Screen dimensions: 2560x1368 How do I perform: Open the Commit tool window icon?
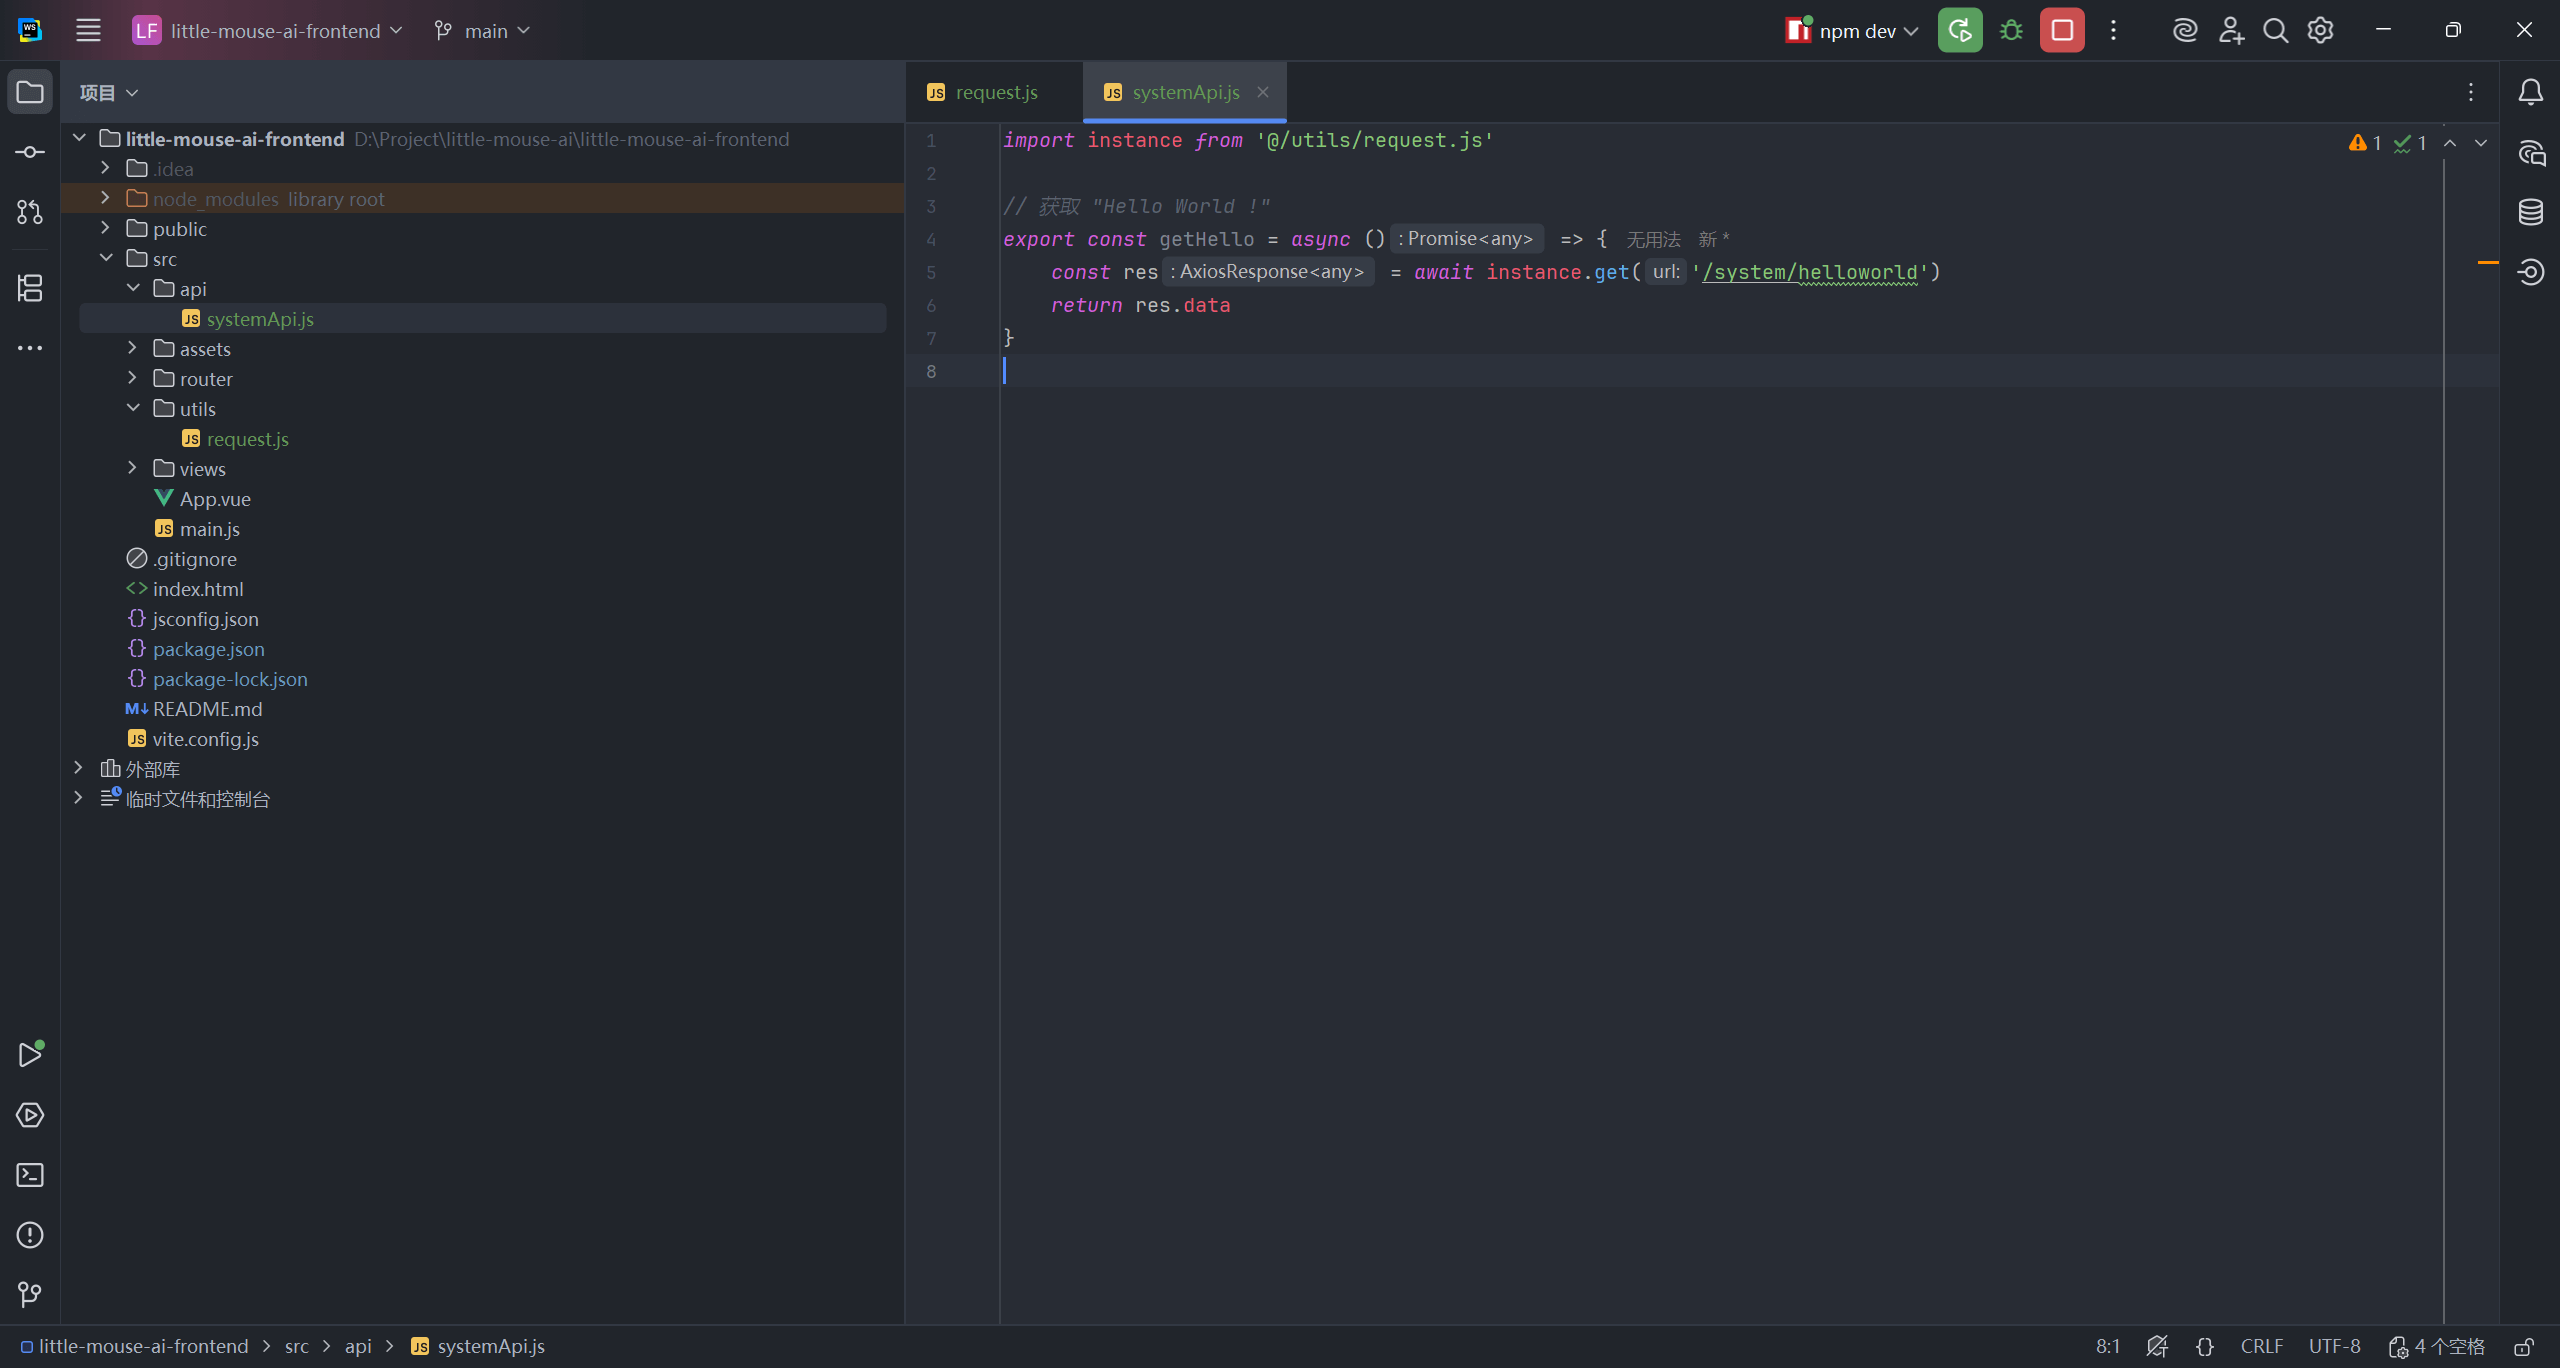pyautogui.click(x=30, y=152)
